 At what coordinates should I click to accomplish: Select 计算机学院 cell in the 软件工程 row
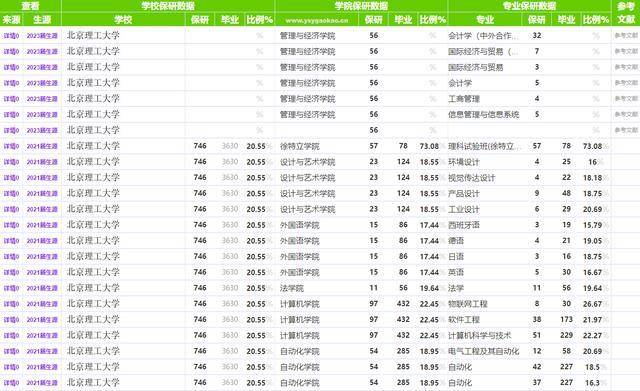click(x=300, y=320)
